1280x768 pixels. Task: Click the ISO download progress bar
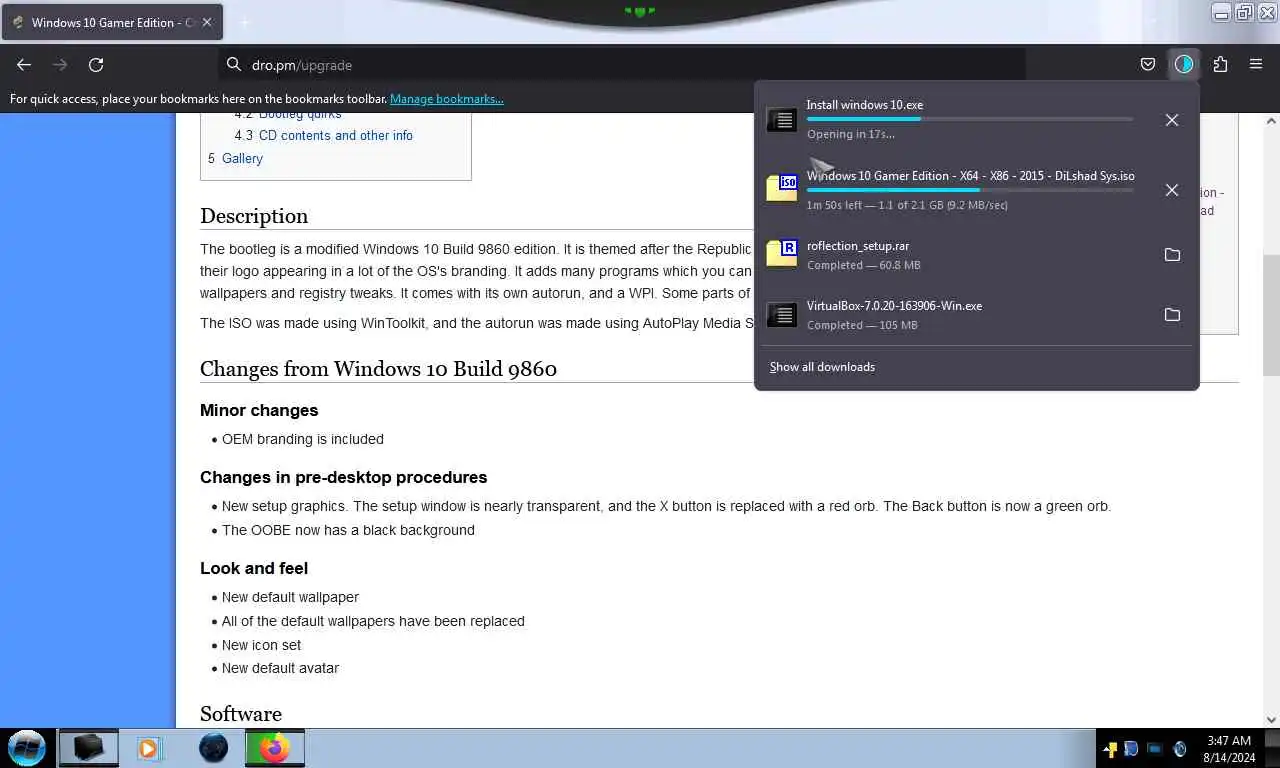click(x=970, y=190)
